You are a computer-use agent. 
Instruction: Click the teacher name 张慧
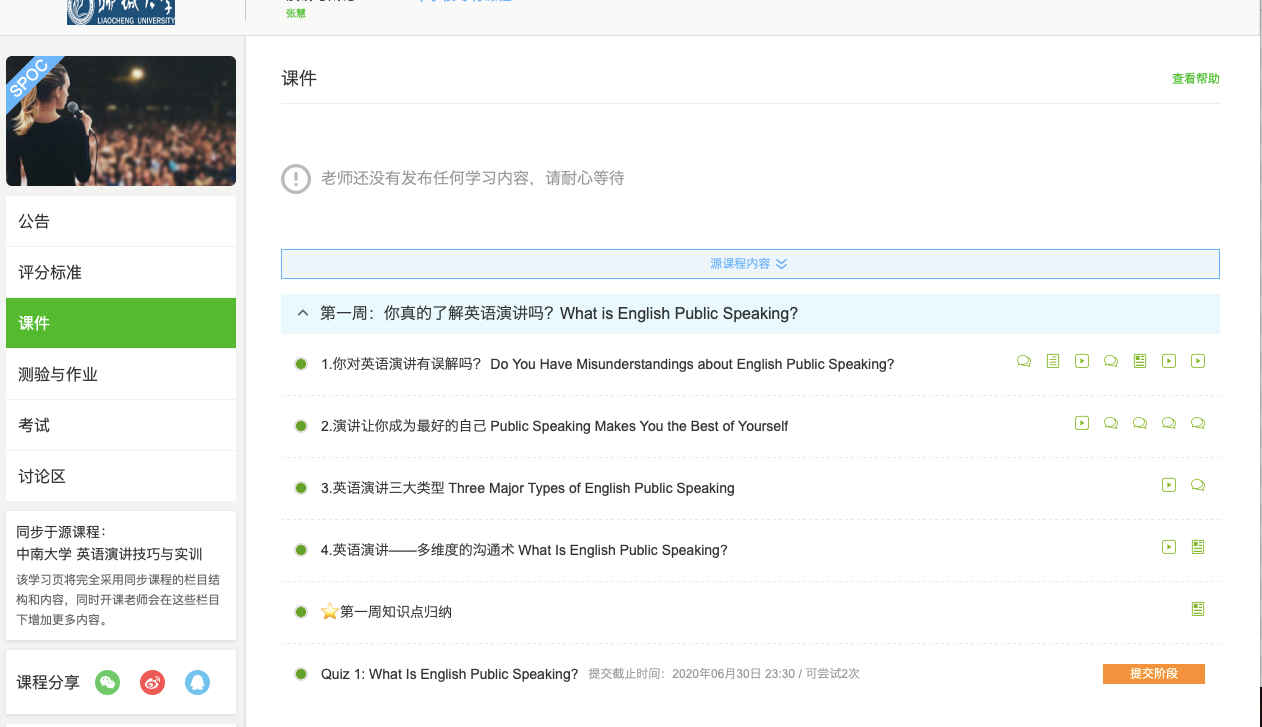pyautogui.click(x=296, y=13)
